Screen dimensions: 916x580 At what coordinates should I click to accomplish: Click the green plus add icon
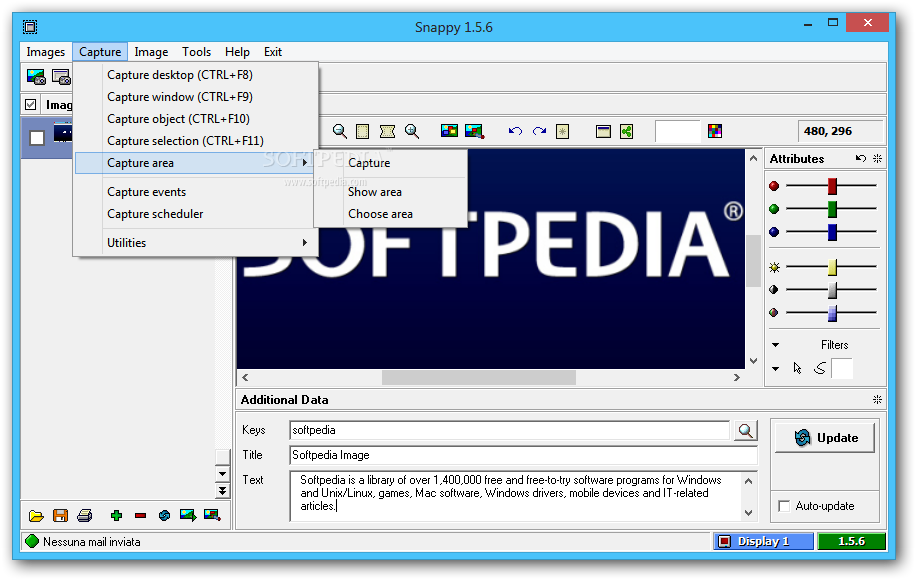116,515
